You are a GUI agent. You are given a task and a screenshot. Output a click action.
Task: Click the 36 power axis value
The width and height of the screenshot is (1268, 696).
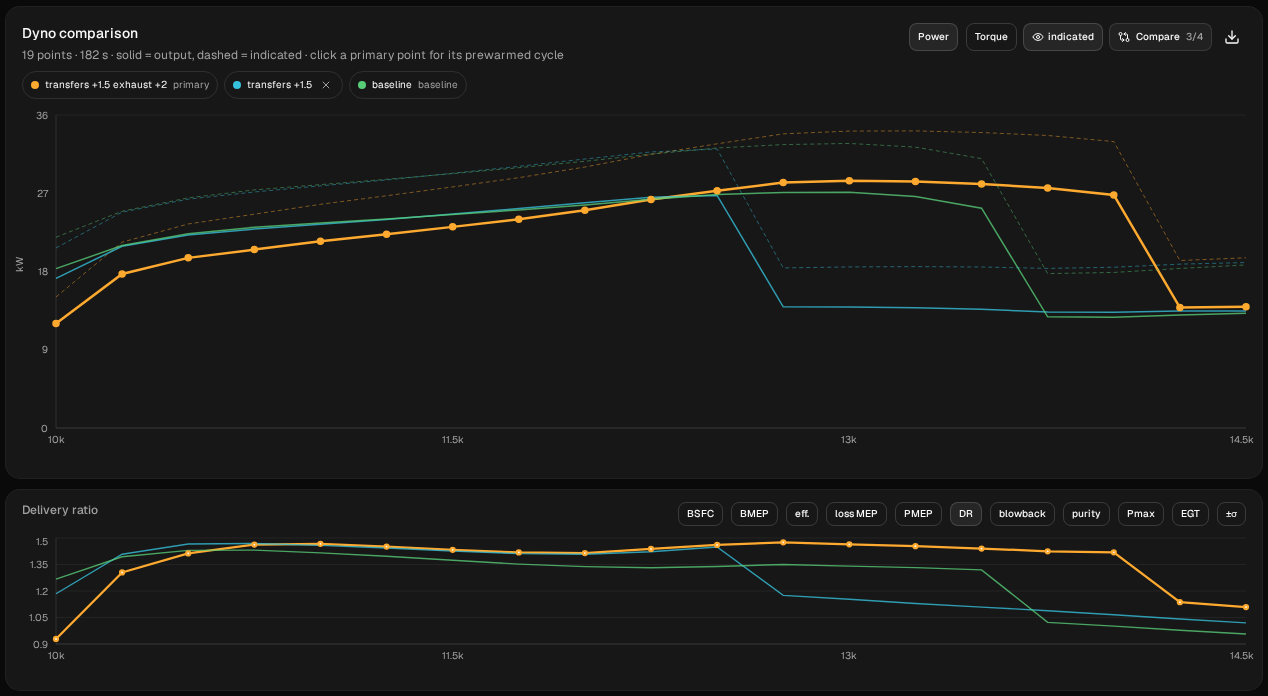tap(42, 116)
